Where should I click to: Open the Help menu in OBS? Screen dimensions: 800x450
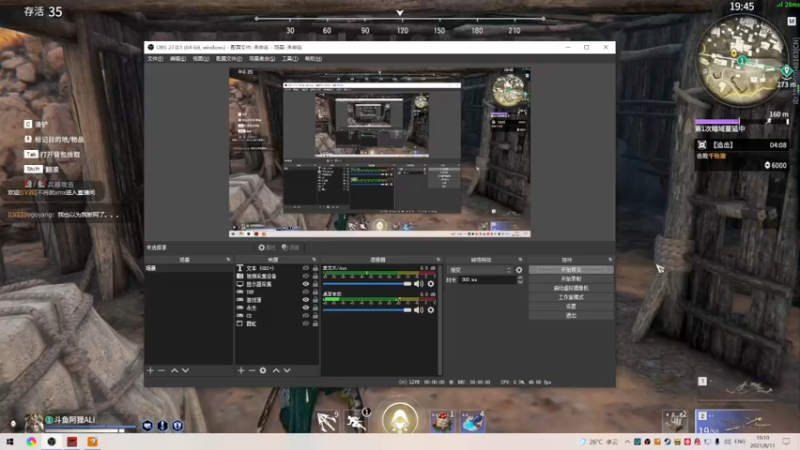313,59
